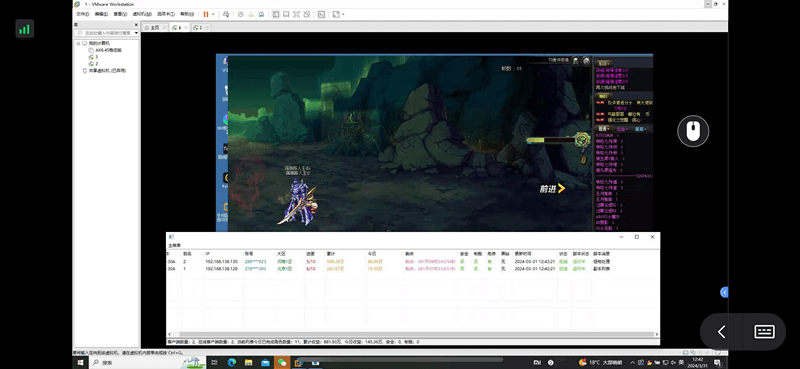Screen dimensions: 800x369
Task: Click the VMware suspend (pause) toolbar icon
Action: click(x=206, y=14)
